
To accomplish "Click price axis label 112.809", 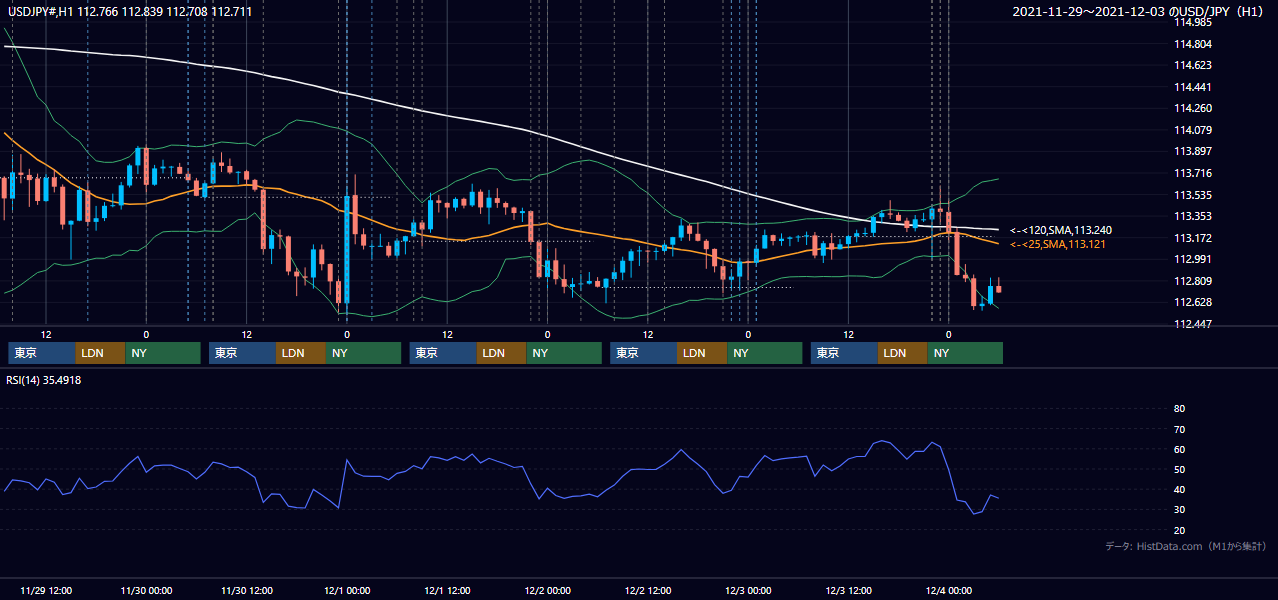I will pos(1192,281).
